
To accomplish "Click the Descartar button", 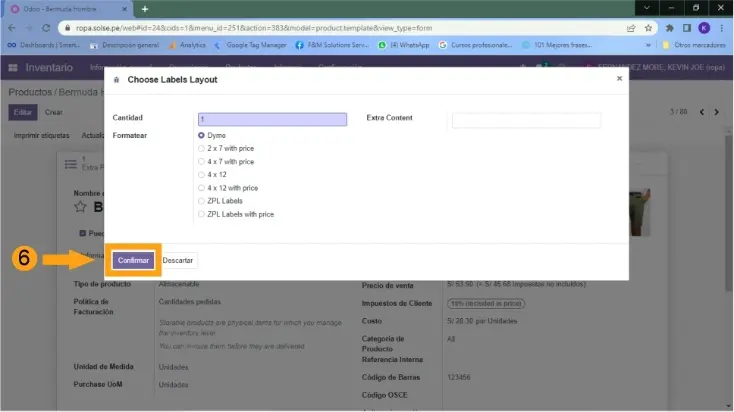I will (178, 260).
